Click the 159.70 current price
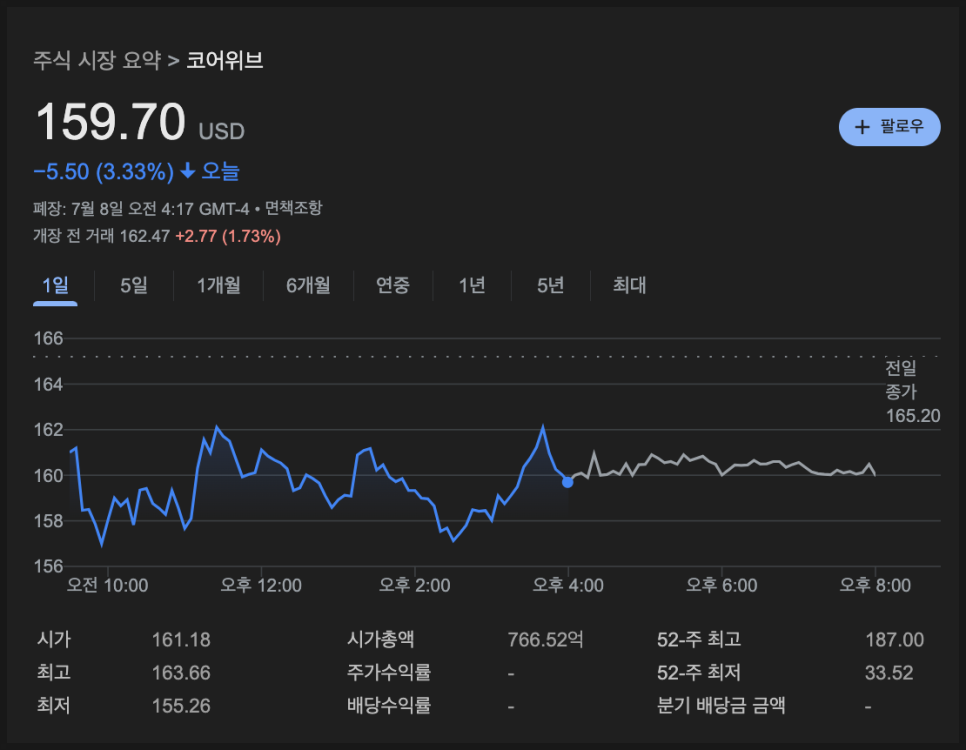The image size is (966, 750). 110,121
